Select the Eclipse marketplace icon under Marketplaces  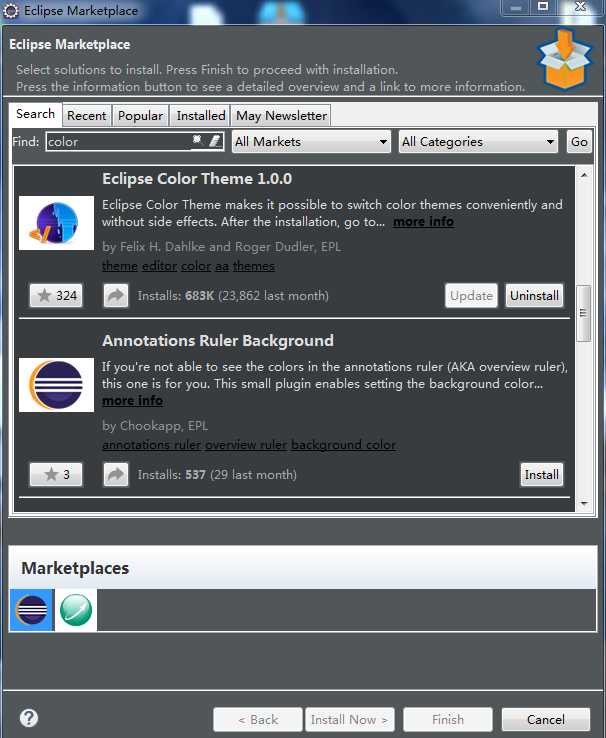click(x=32, y=610)
